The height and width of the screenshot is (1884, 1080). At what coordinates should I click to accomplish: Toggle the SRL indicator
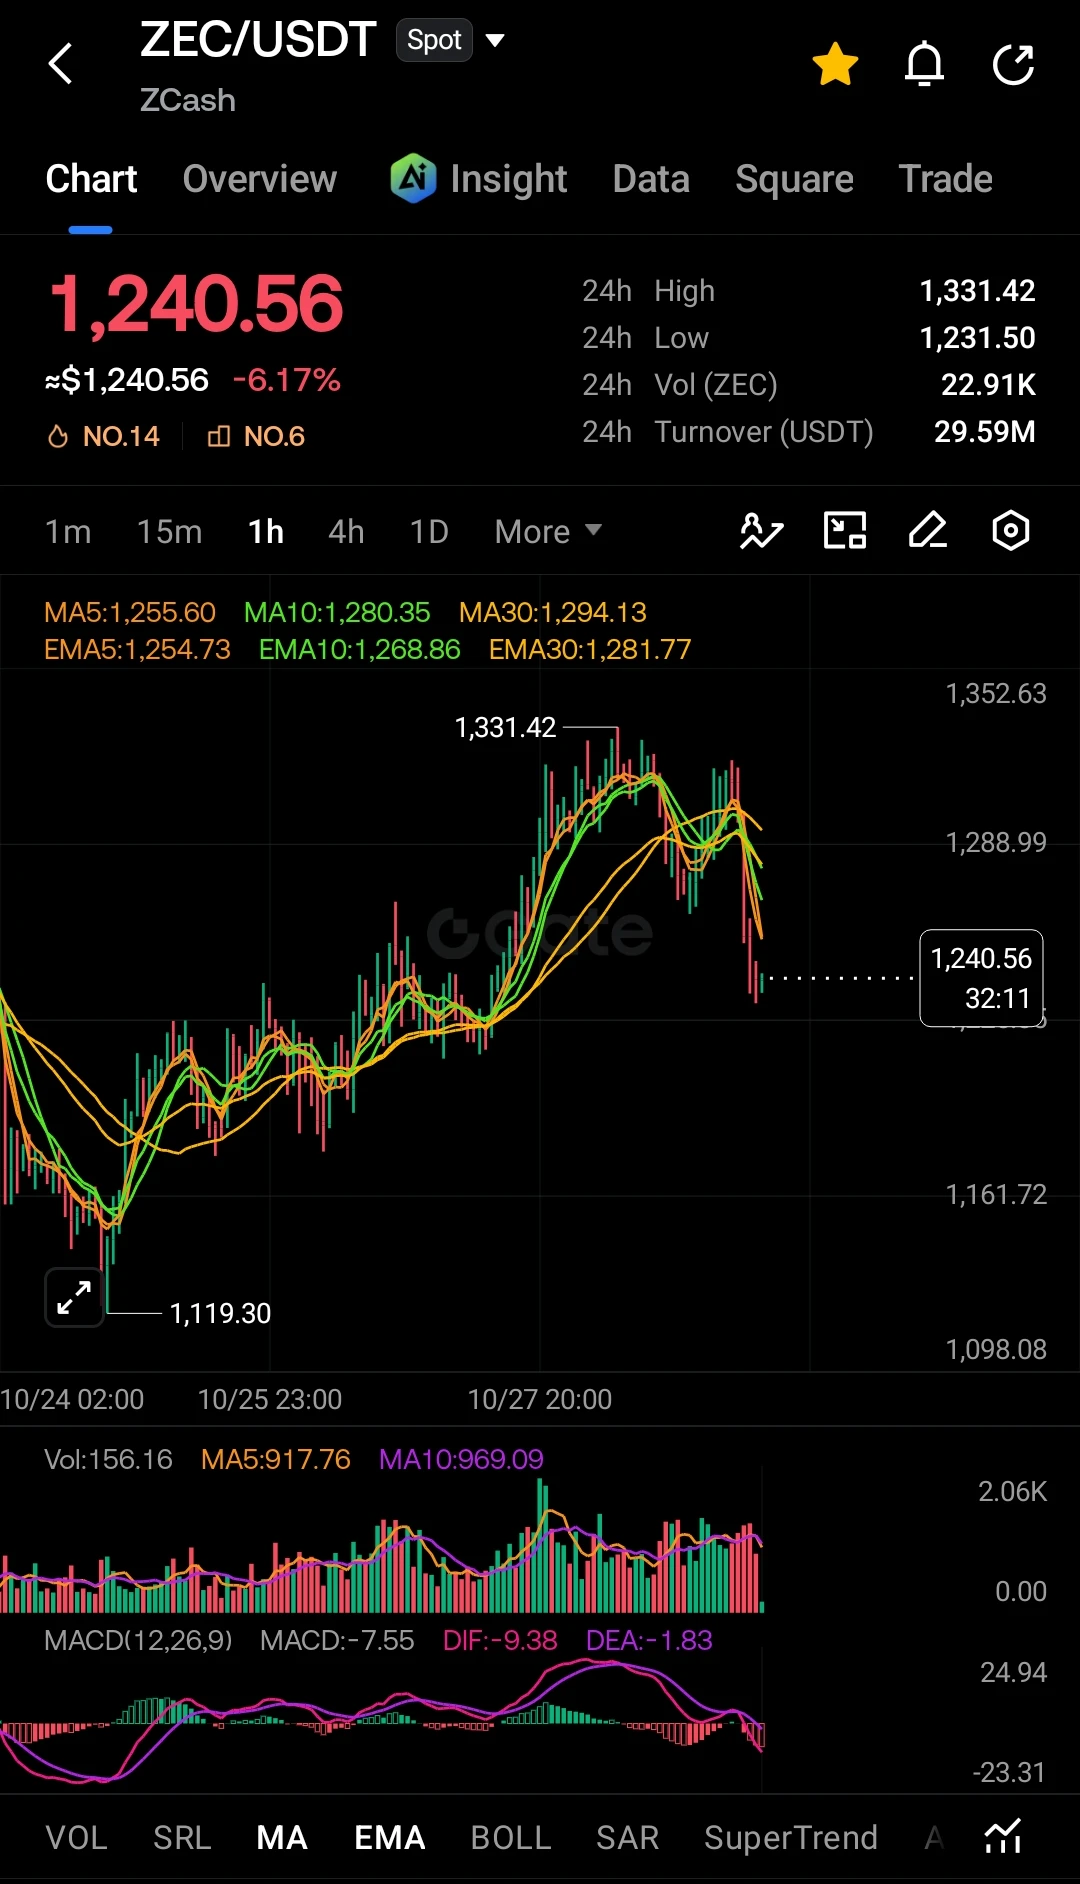pyautogui.click(x=182, y=1838)
